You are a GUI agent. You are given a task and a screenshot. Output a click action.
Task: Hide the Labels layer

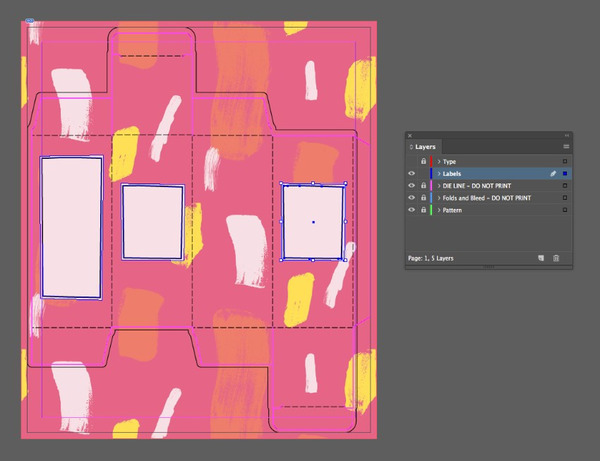tap(412, 173)
